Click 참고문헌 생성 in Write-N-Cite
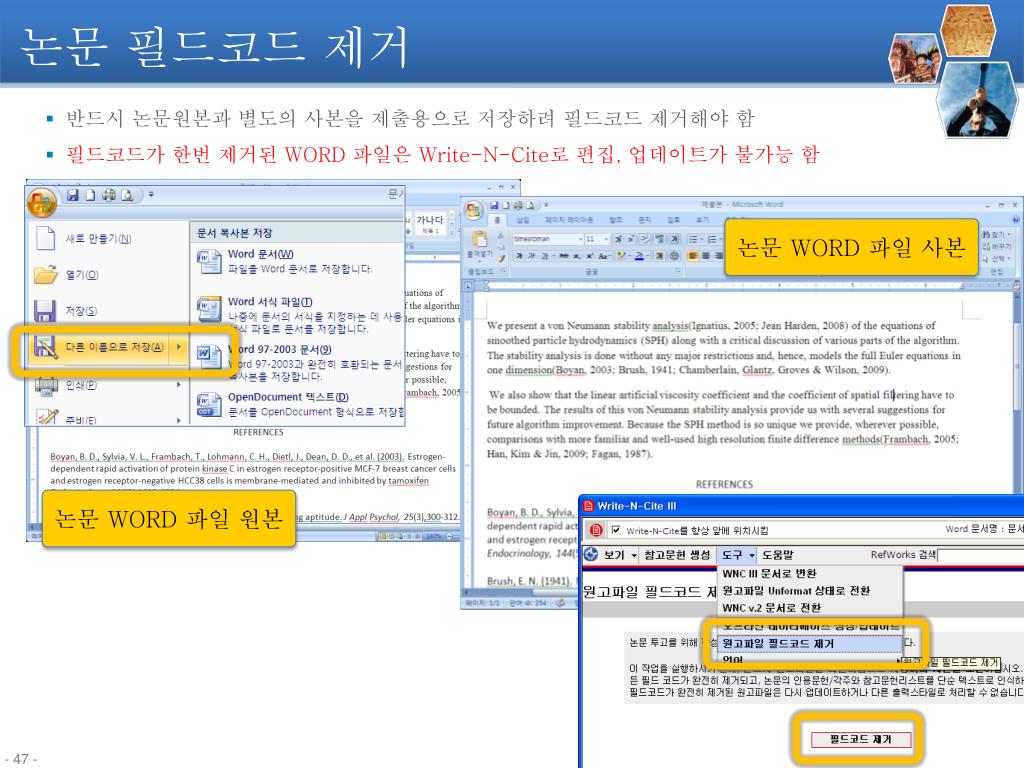This screenshot has width=1024, height=768. (x=677, y=555)
